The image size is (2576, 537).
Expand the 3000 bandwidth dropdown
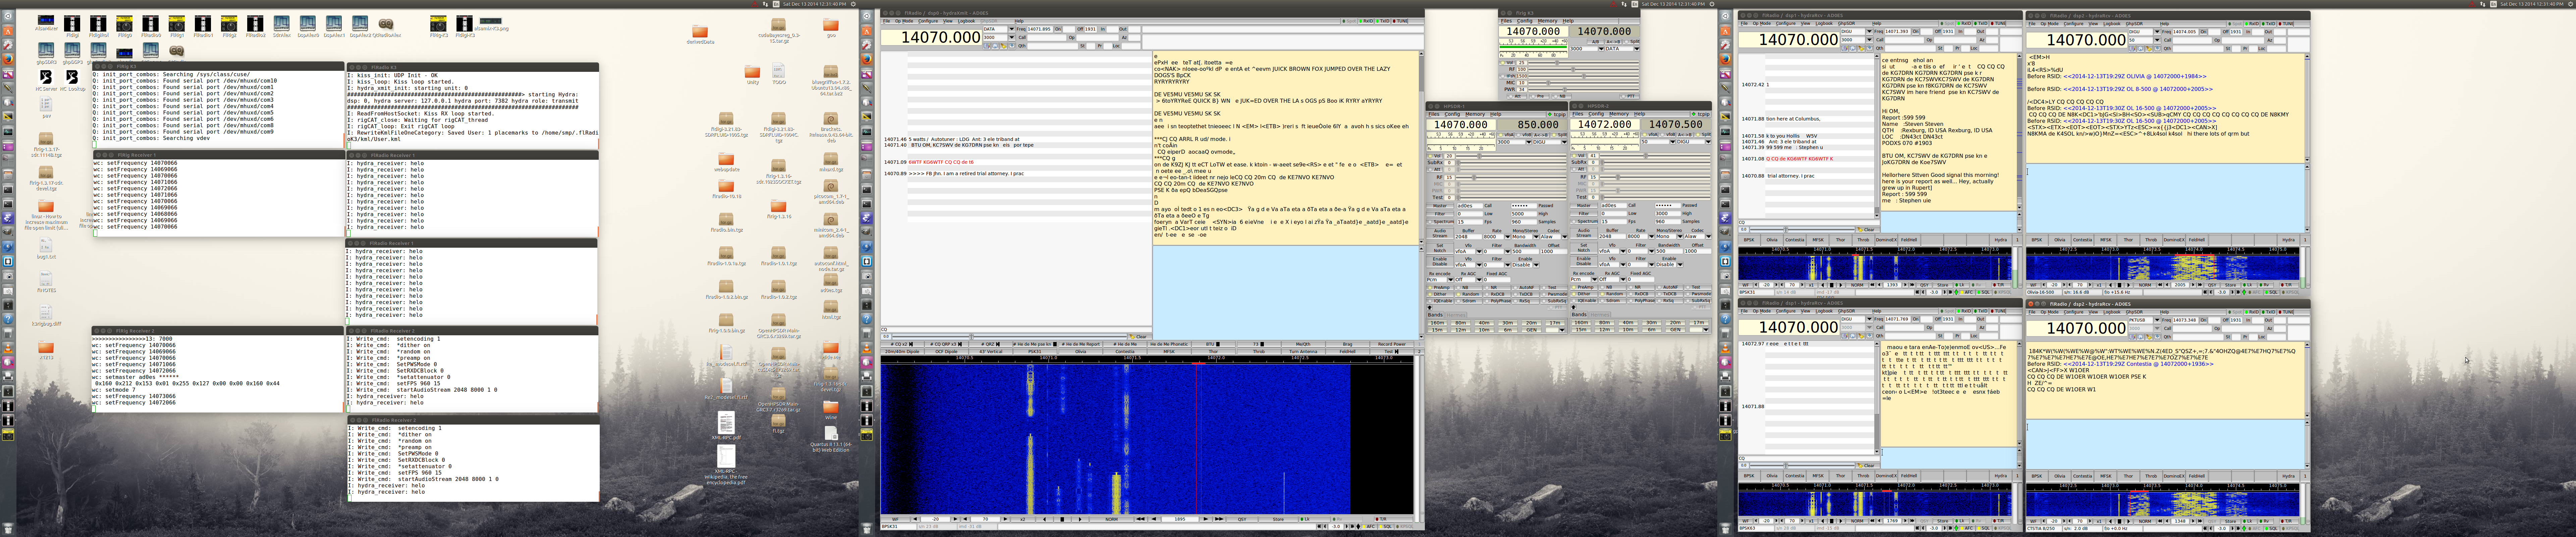(x=1012, y=38)
